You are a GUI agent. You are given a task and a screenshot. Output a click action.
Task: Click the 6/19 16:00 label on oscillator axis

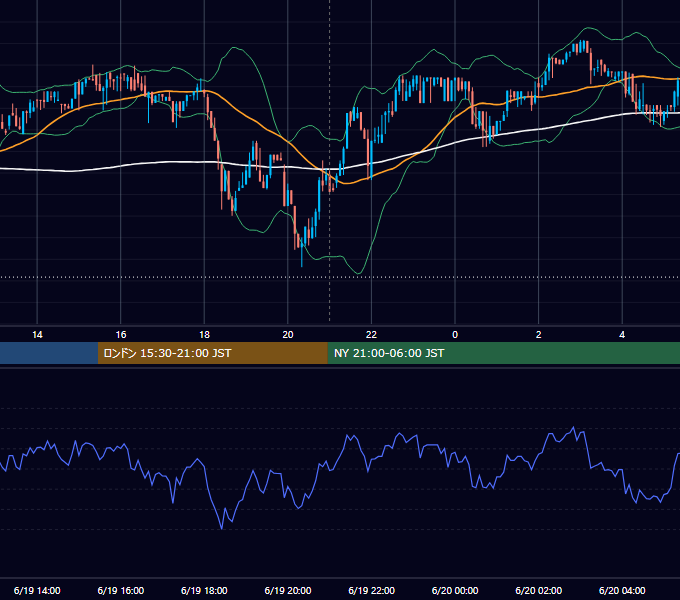[x=121, y=590]
